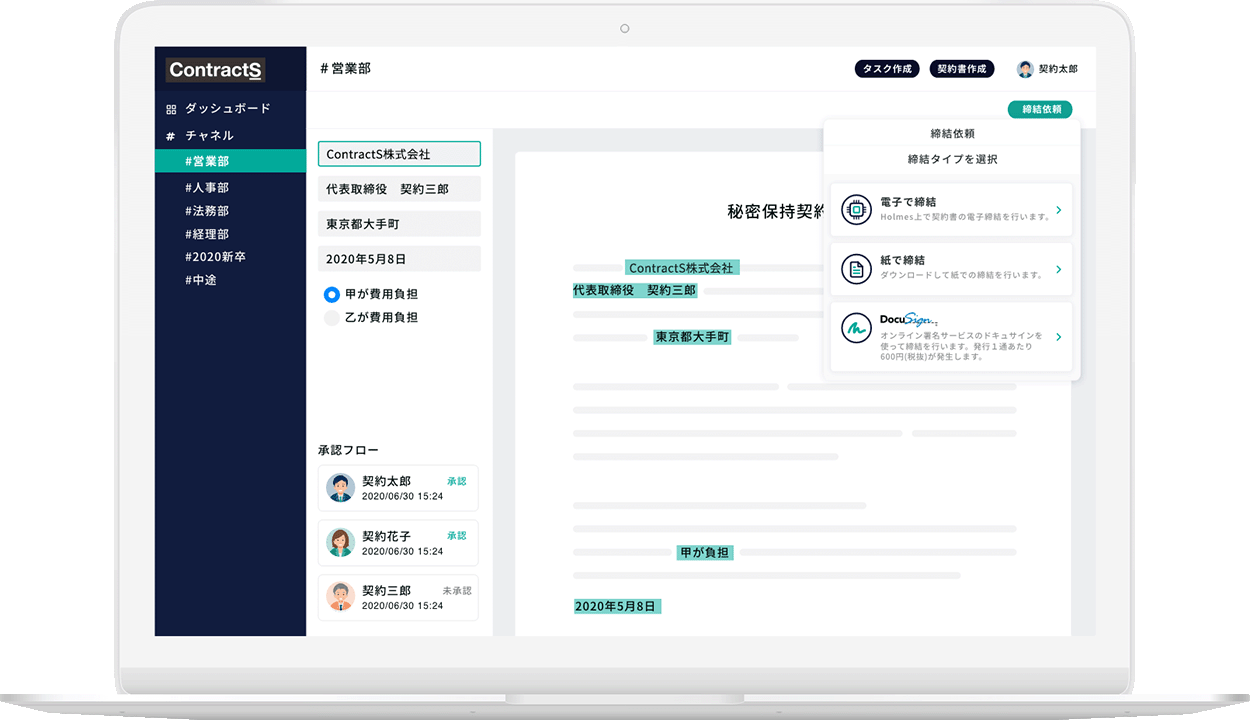This screenshot has height=720, width=1250.
Task: Click 契約花子's avatar in the approval flow
Action: pos(340,543)
